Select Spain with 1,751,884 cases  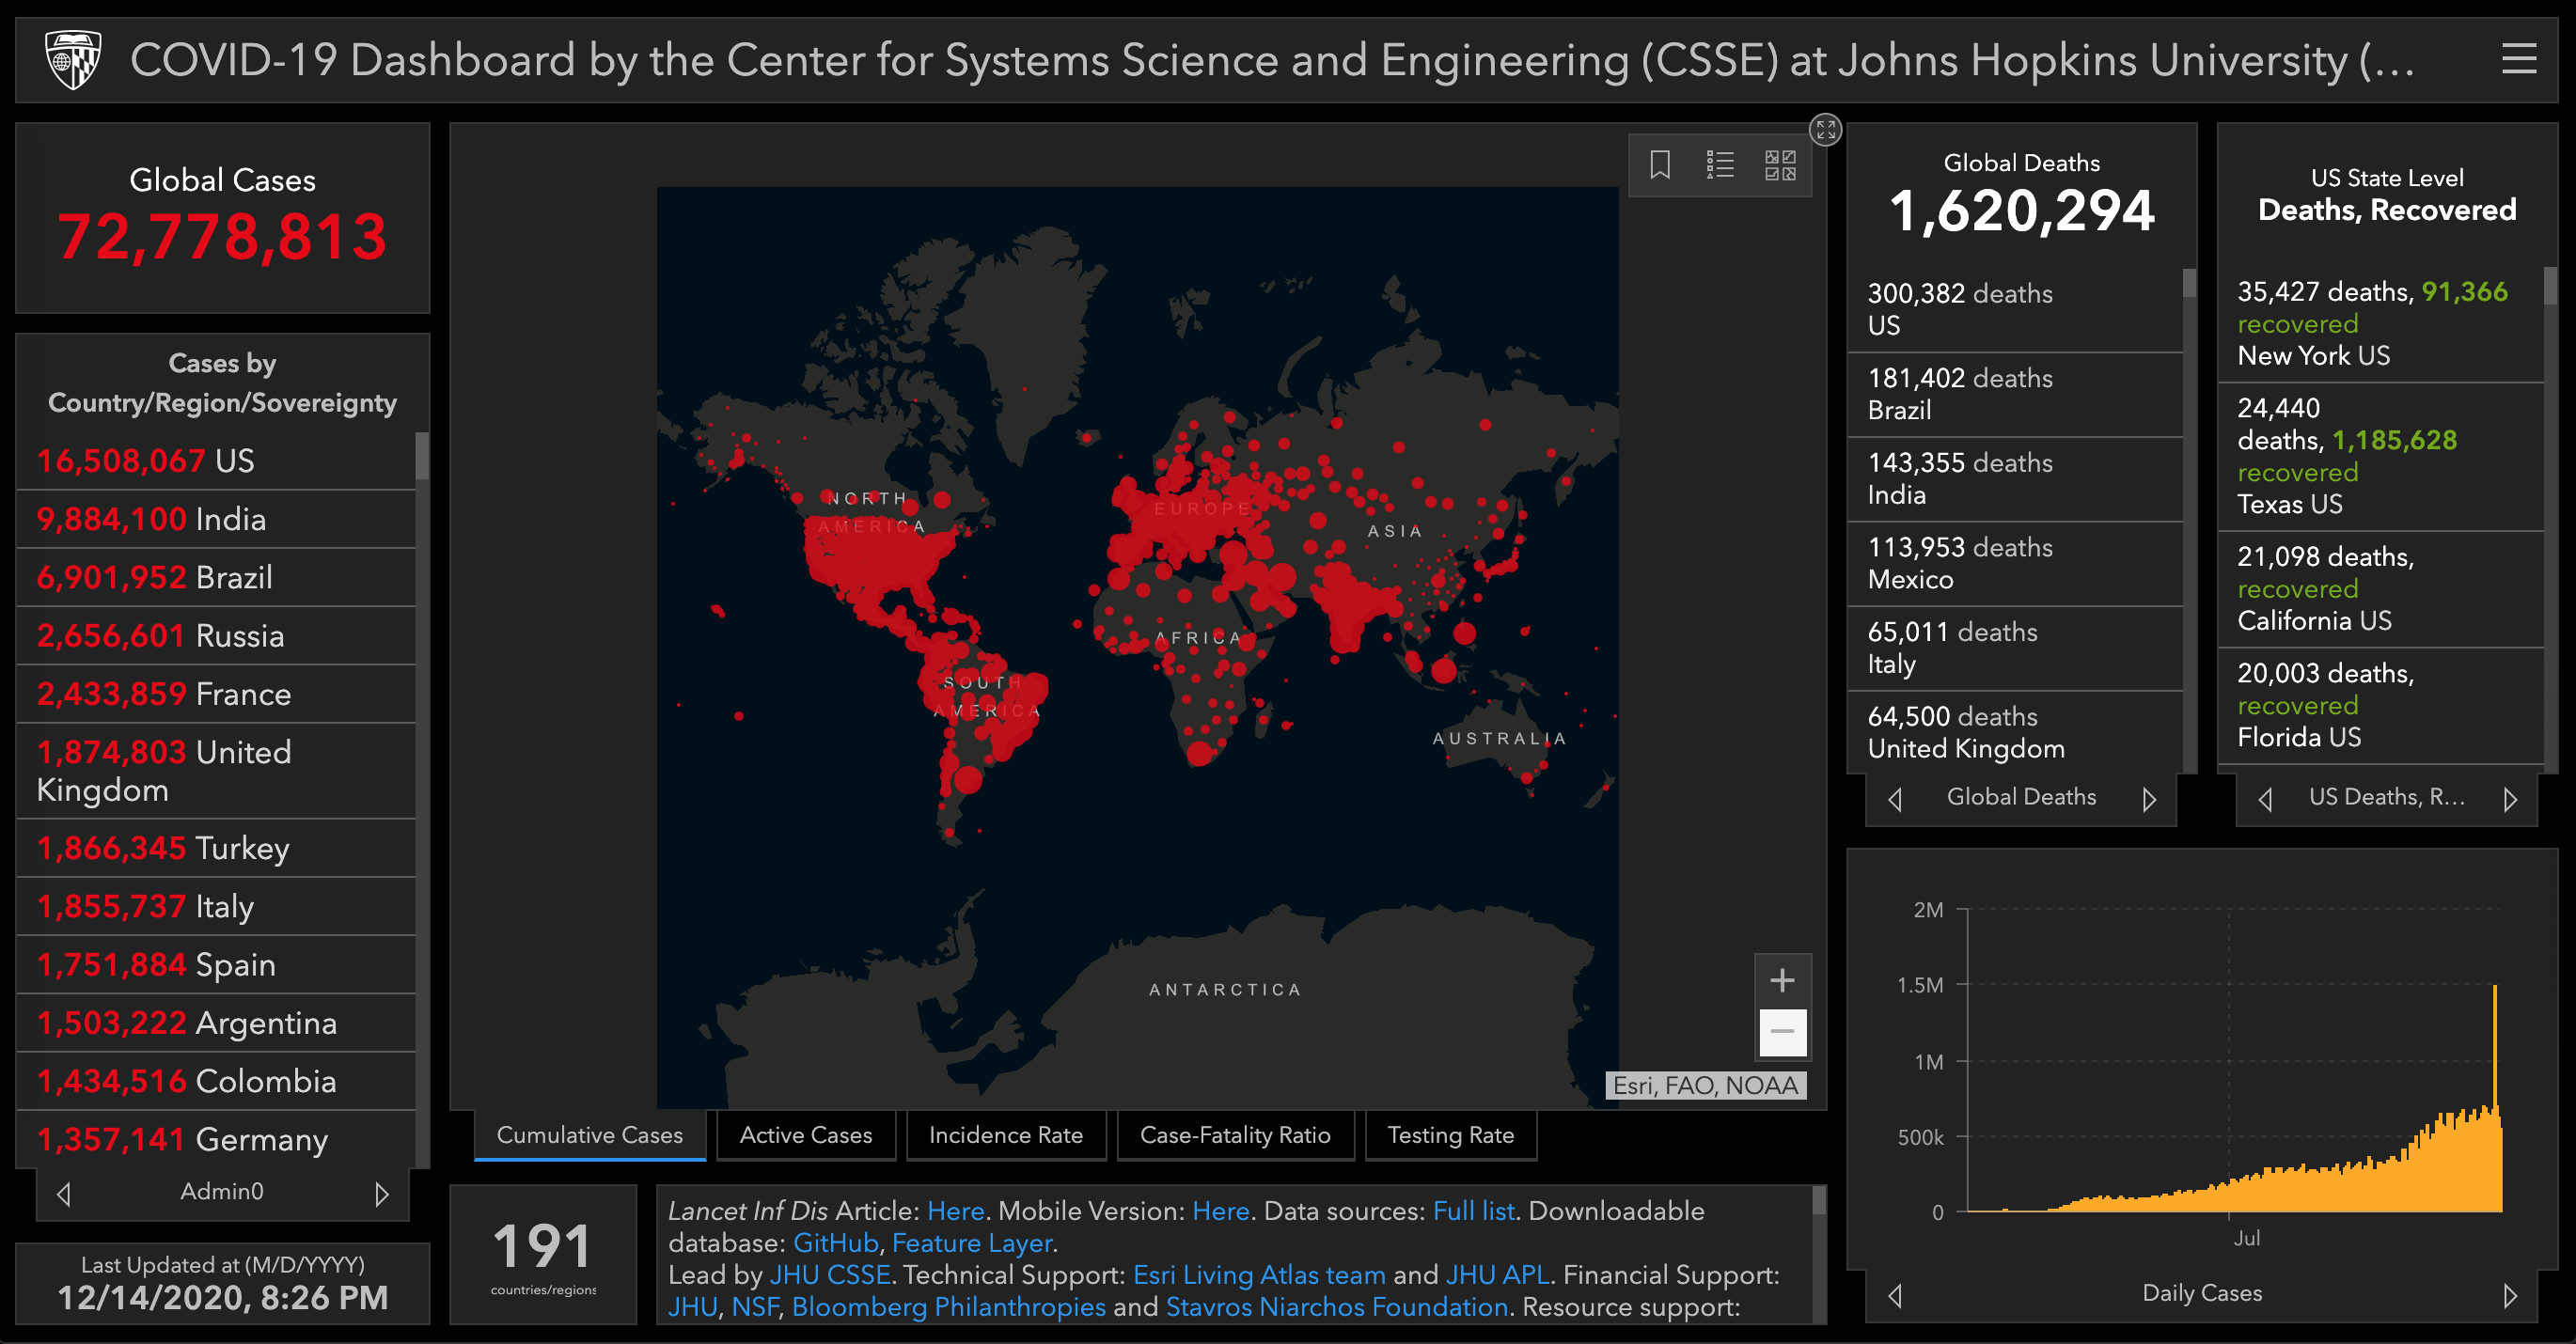point(216,964)
